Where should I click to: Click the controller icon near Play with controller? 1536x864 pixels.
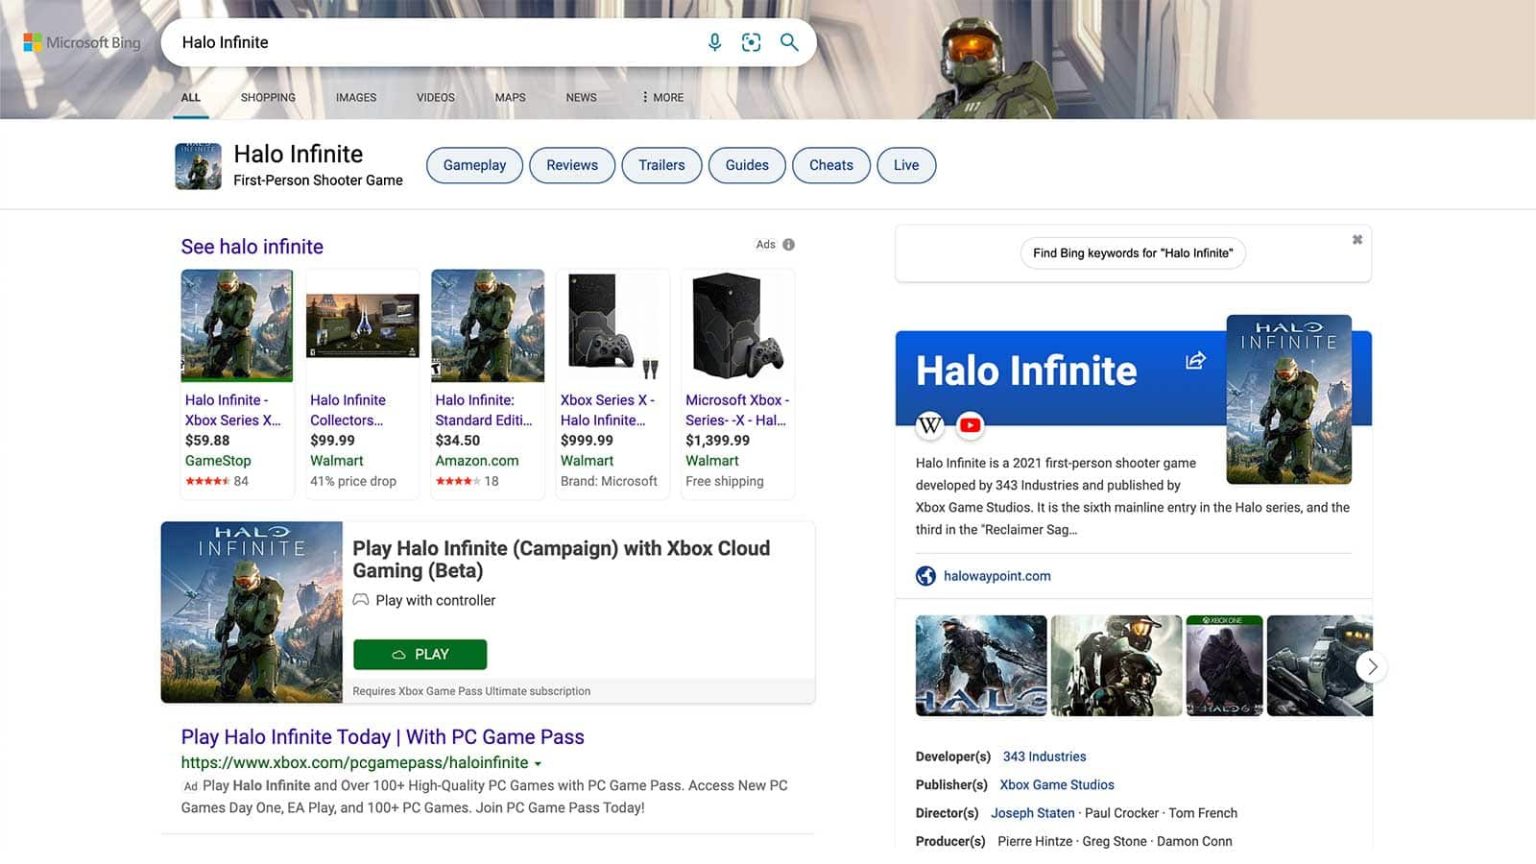(361, 600)
